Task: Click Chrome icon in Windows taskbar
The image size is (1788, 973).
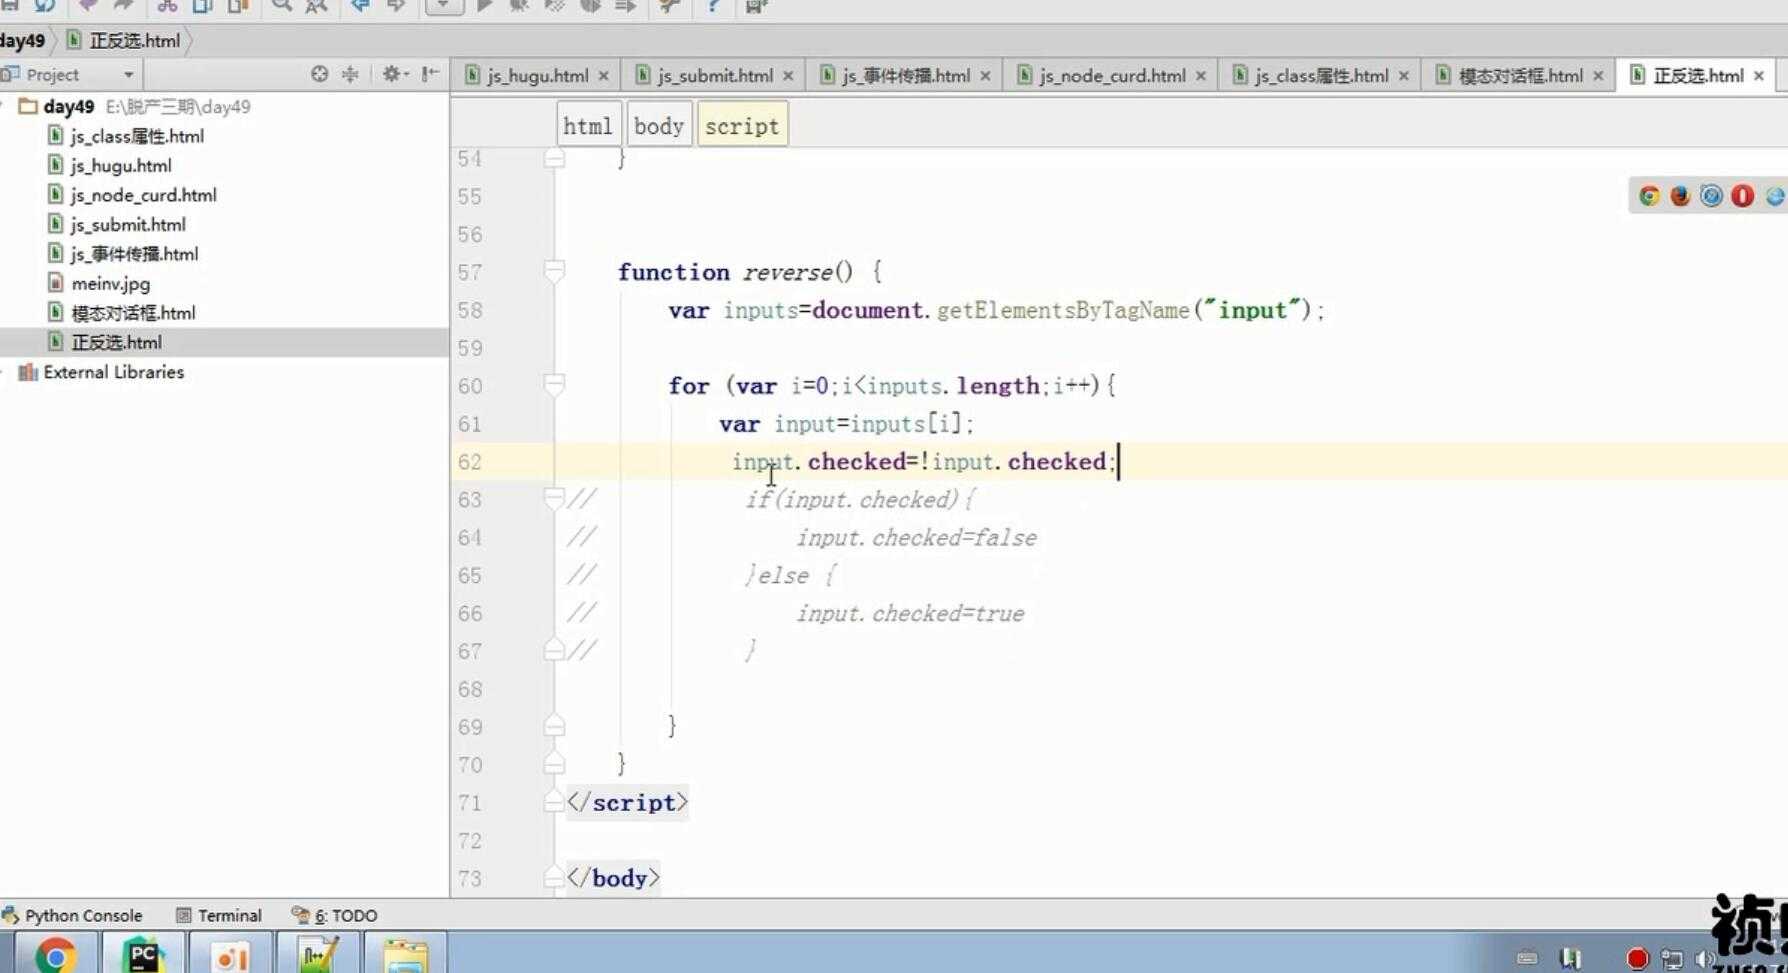Action: point(56,955)
